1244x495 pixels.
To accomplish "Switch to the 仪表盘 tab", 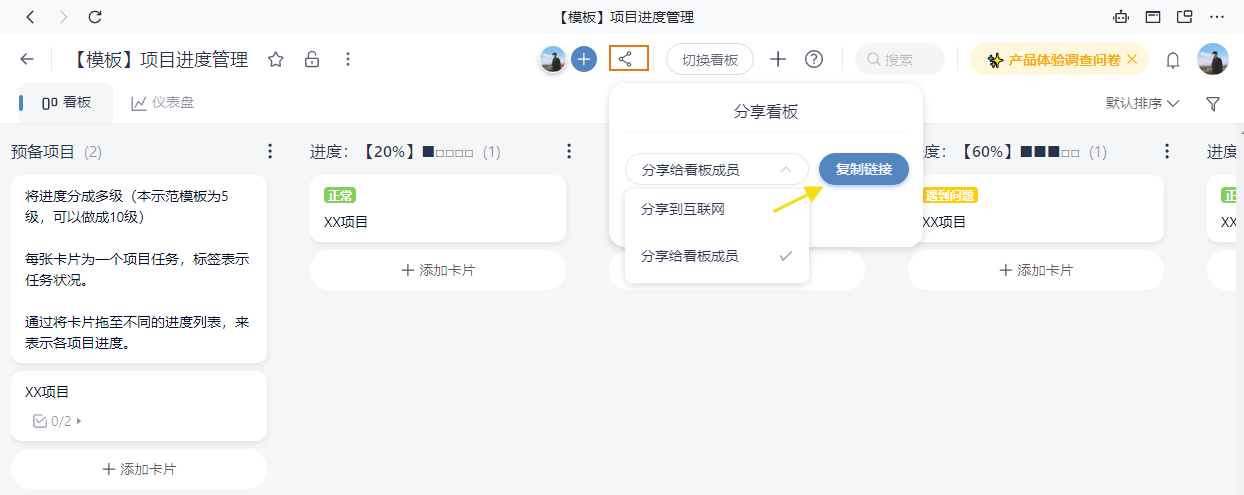I will pos(162,102).
